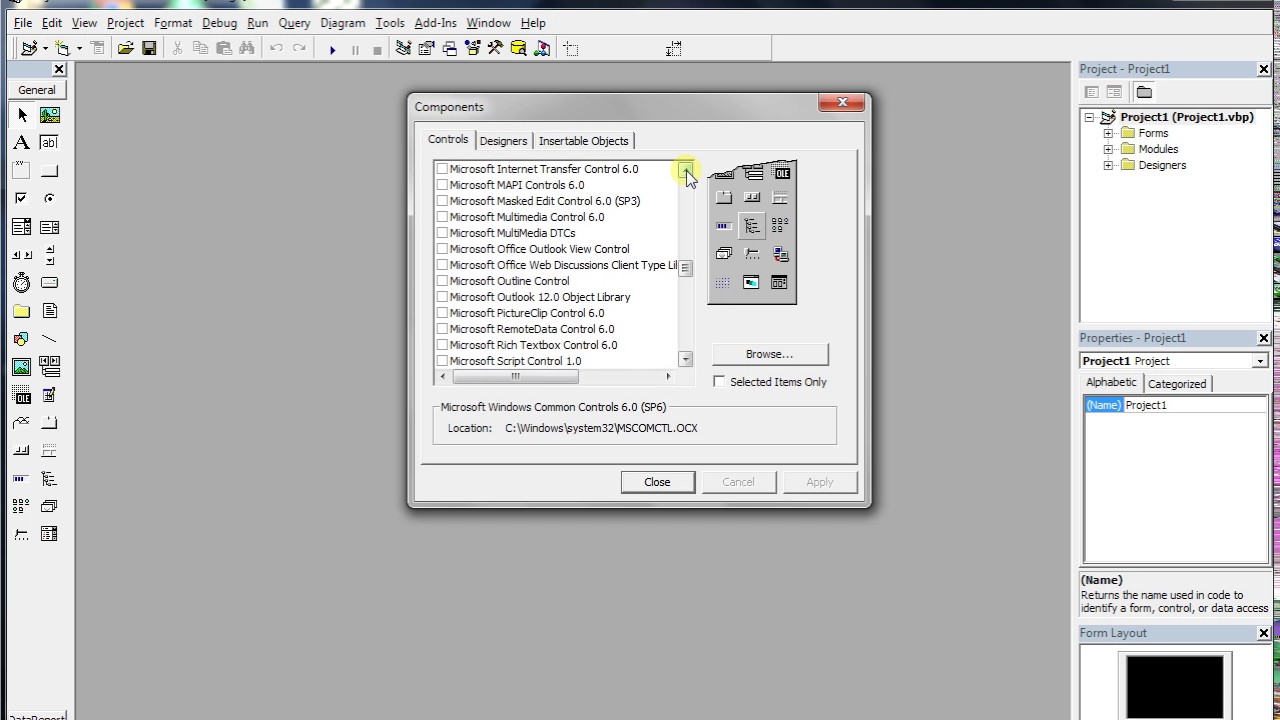1280x720 pixels.
Task: Click the Browse... button
Action: pyautogui.click(x=769, y=354)
